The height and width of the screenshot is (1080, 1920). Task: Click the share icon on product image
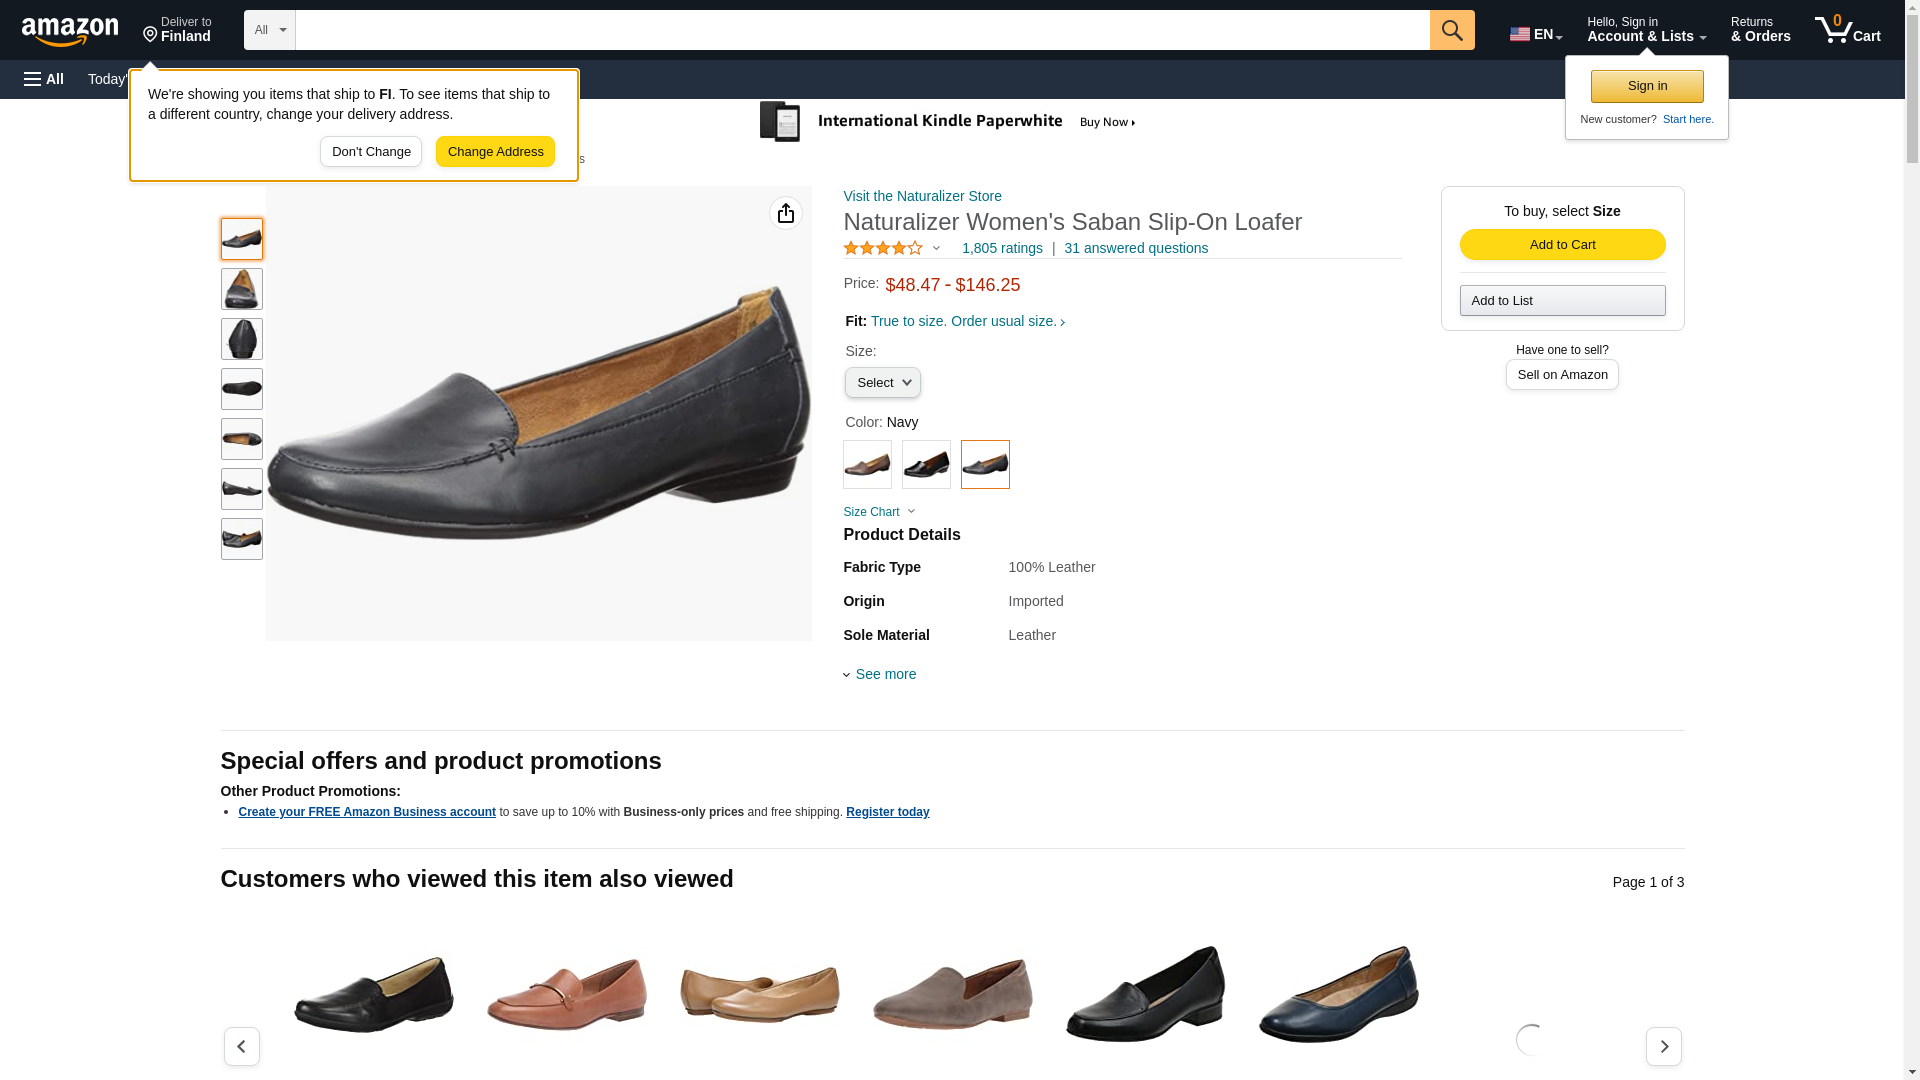coord(785,213)
